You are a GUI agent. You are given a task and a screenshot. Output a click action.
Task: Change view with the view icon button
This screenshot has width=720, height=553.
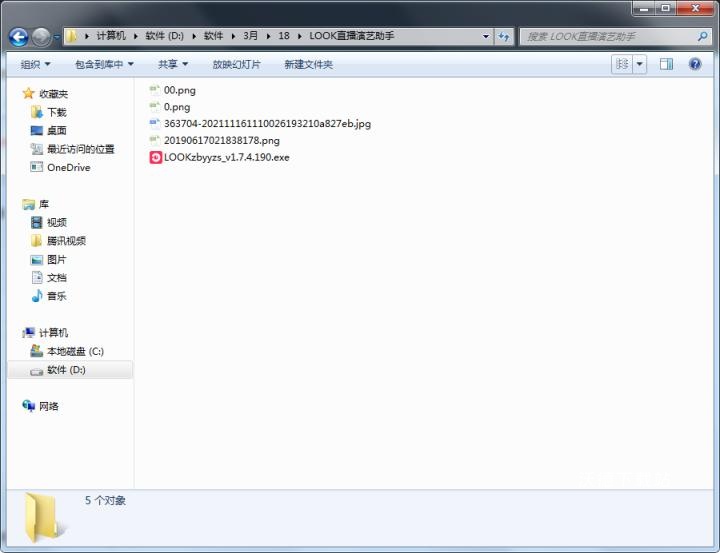tap(622, 64)
